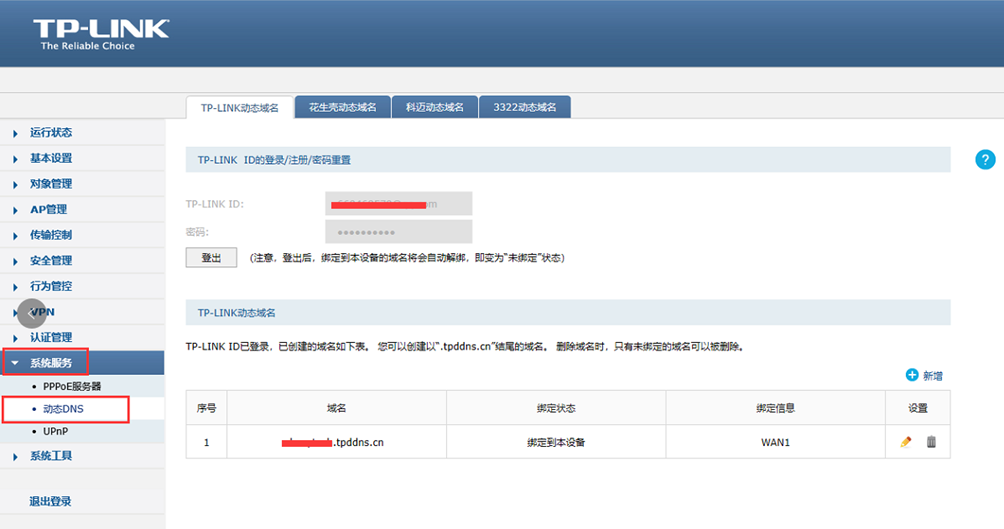
Task: Switch to 3322动态域名 tab
Action: tap(524, 107)
